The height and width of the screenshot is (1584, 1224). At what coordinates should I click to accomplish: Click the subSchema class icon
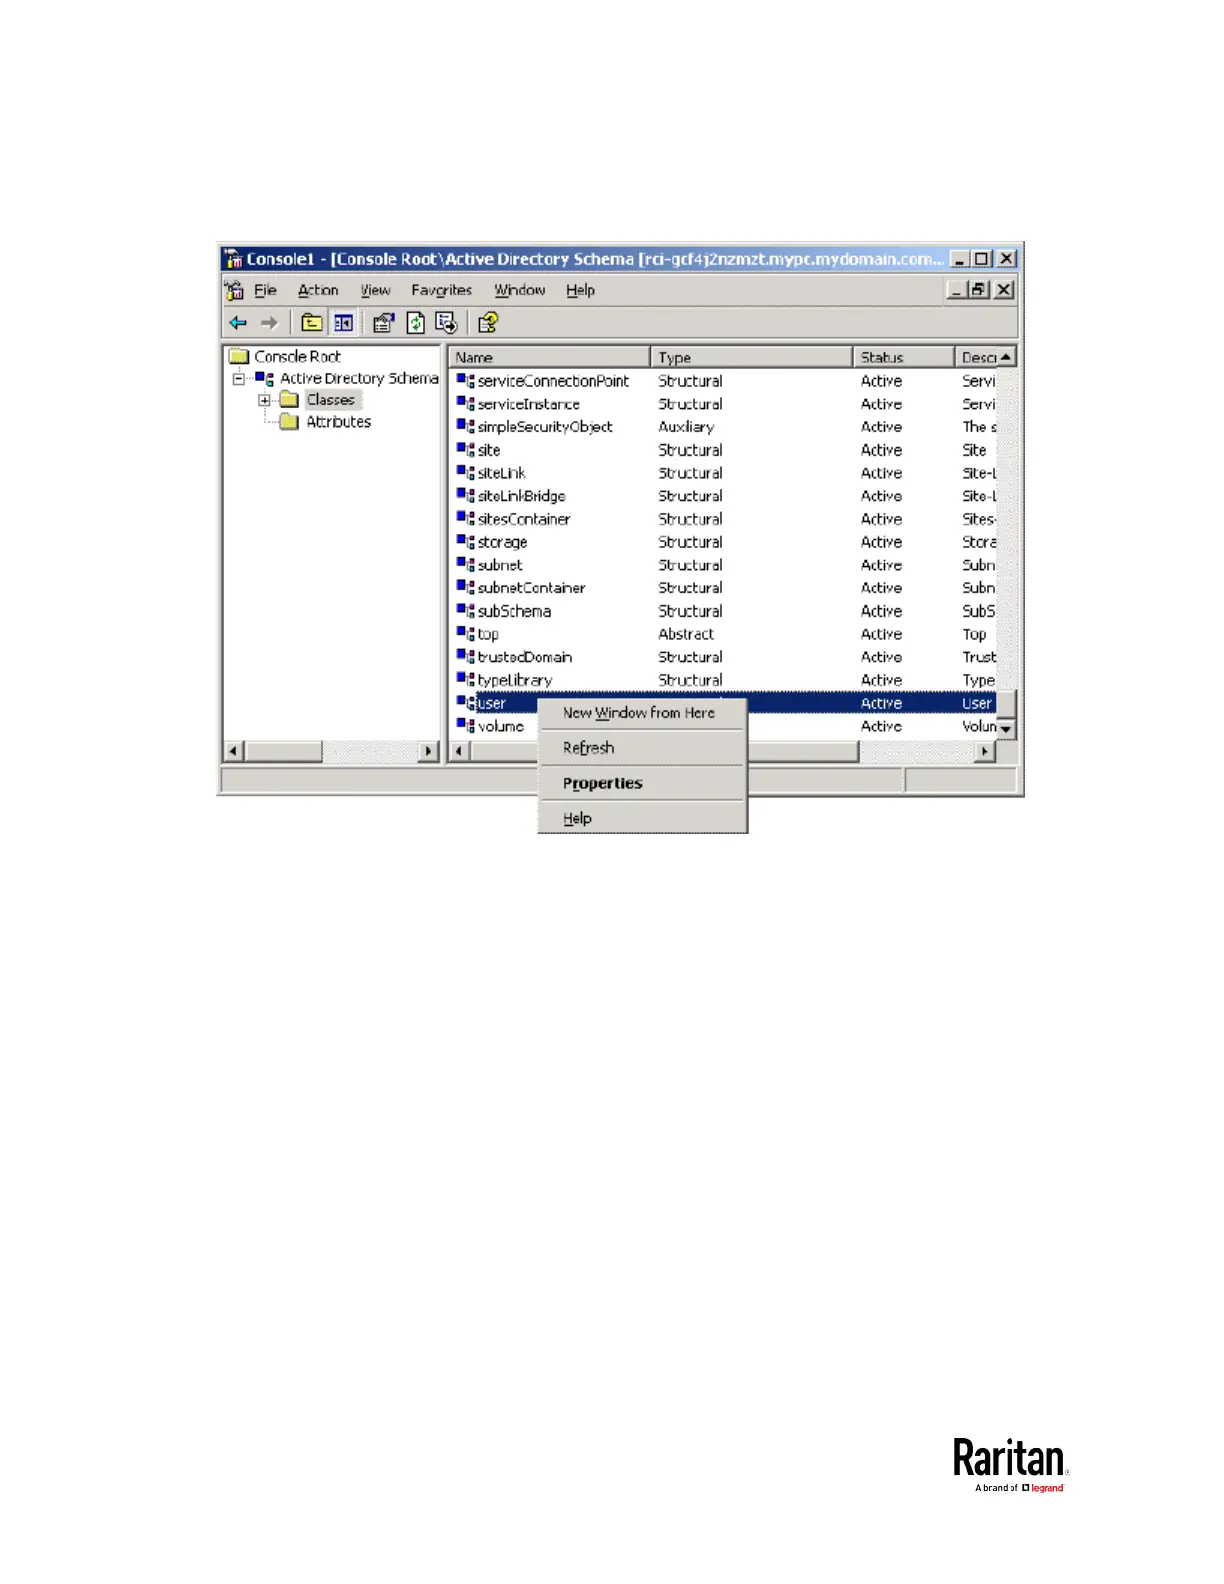[465, 611]
